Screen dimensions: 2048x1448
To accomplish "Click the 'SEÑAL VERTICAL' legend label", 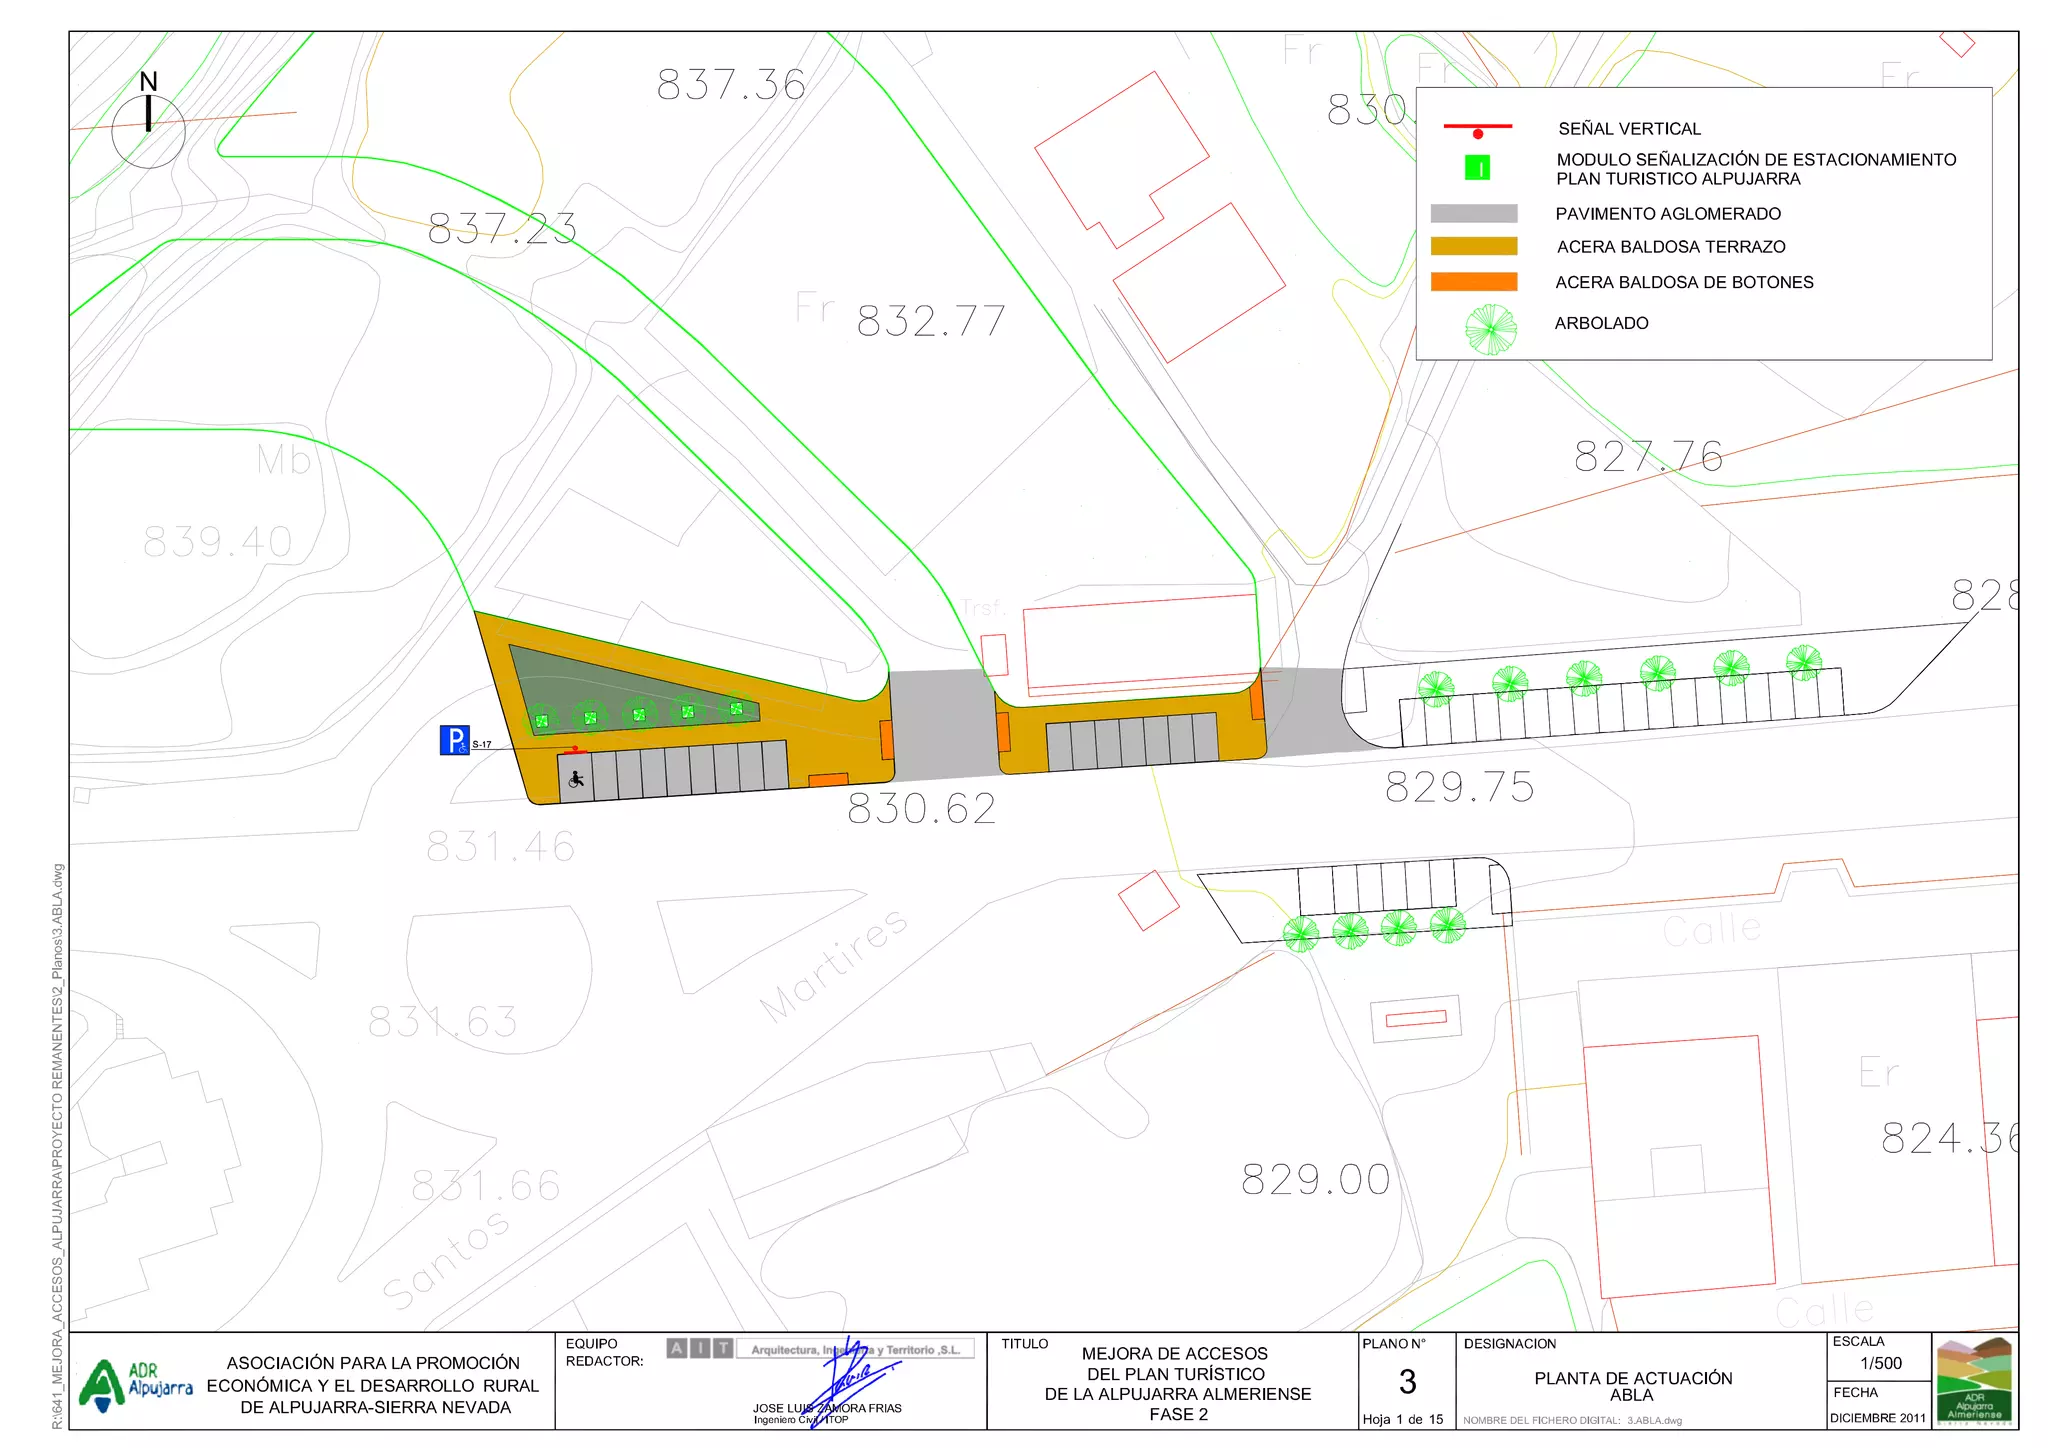I will pyautogui.click(x=1629, y=129).
